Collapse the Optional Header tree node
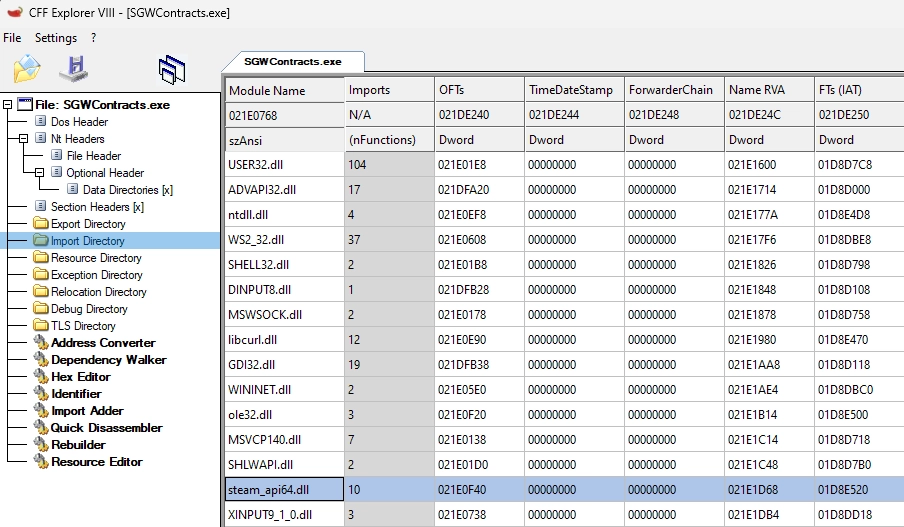This screenshot has height=527, width=904. [39, 172]
